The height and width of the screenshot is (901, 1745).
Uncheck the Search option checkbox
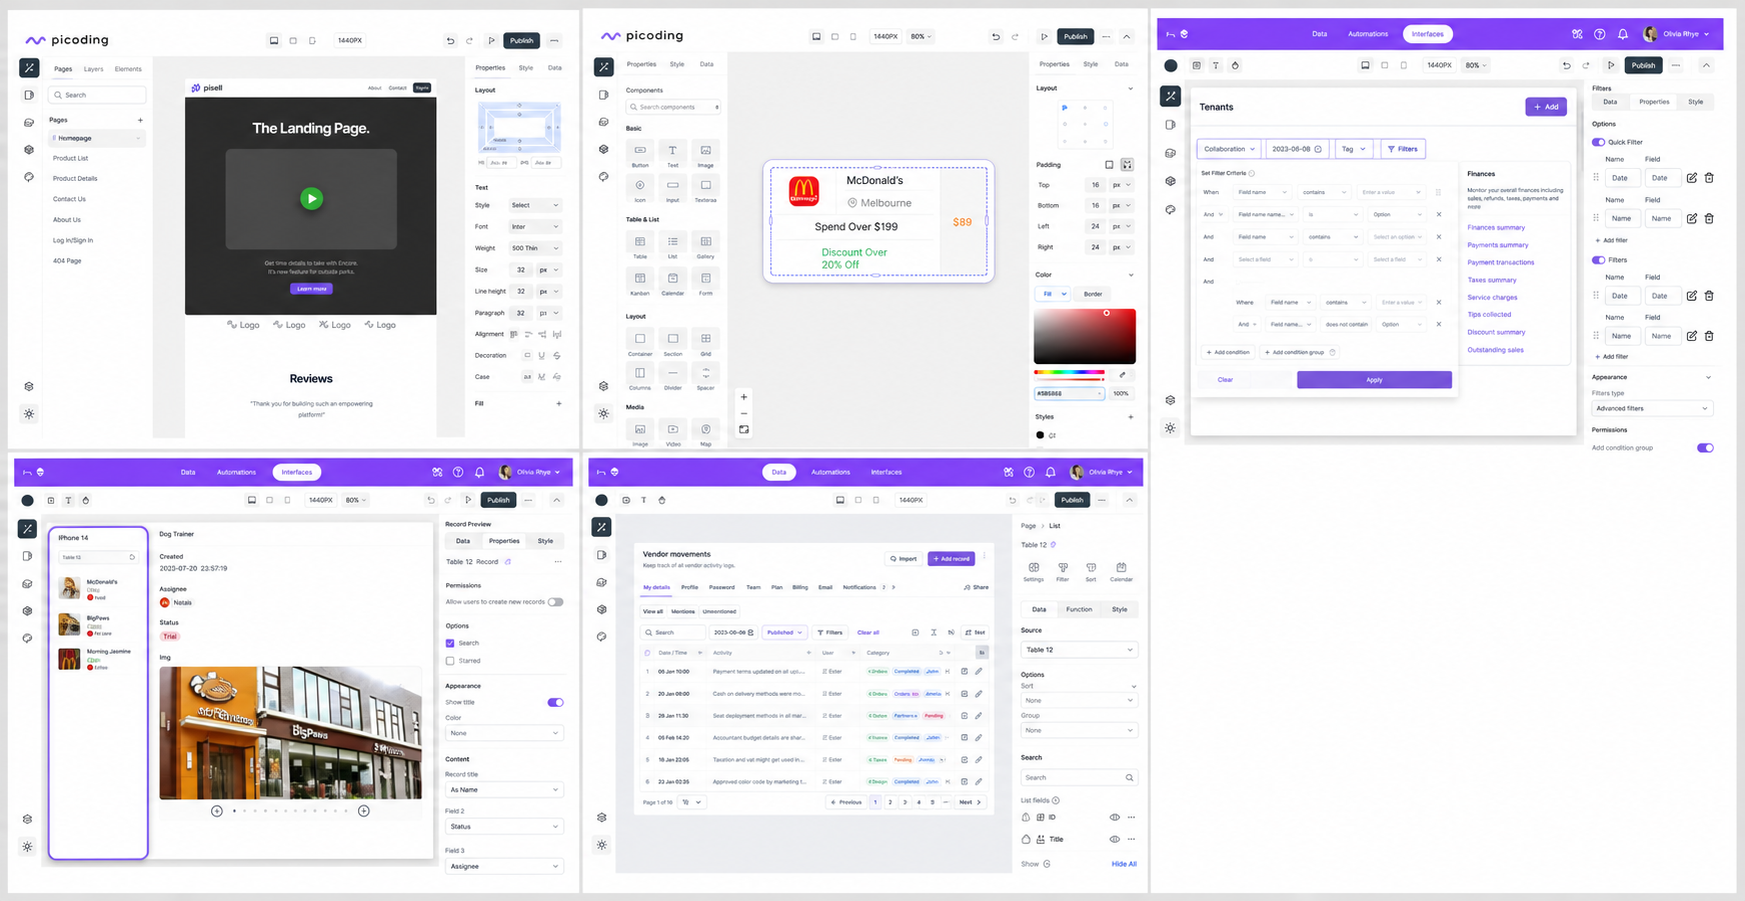tap(450, 643)
